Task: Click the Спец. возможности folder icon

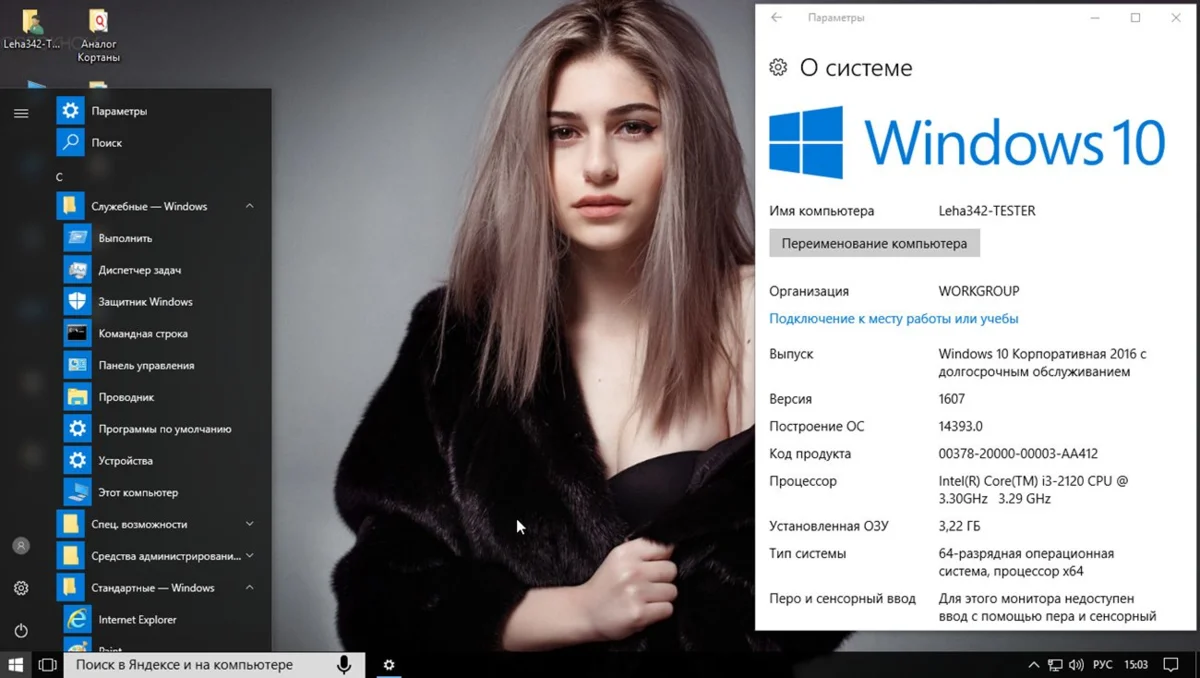Action: coord(71,524)
